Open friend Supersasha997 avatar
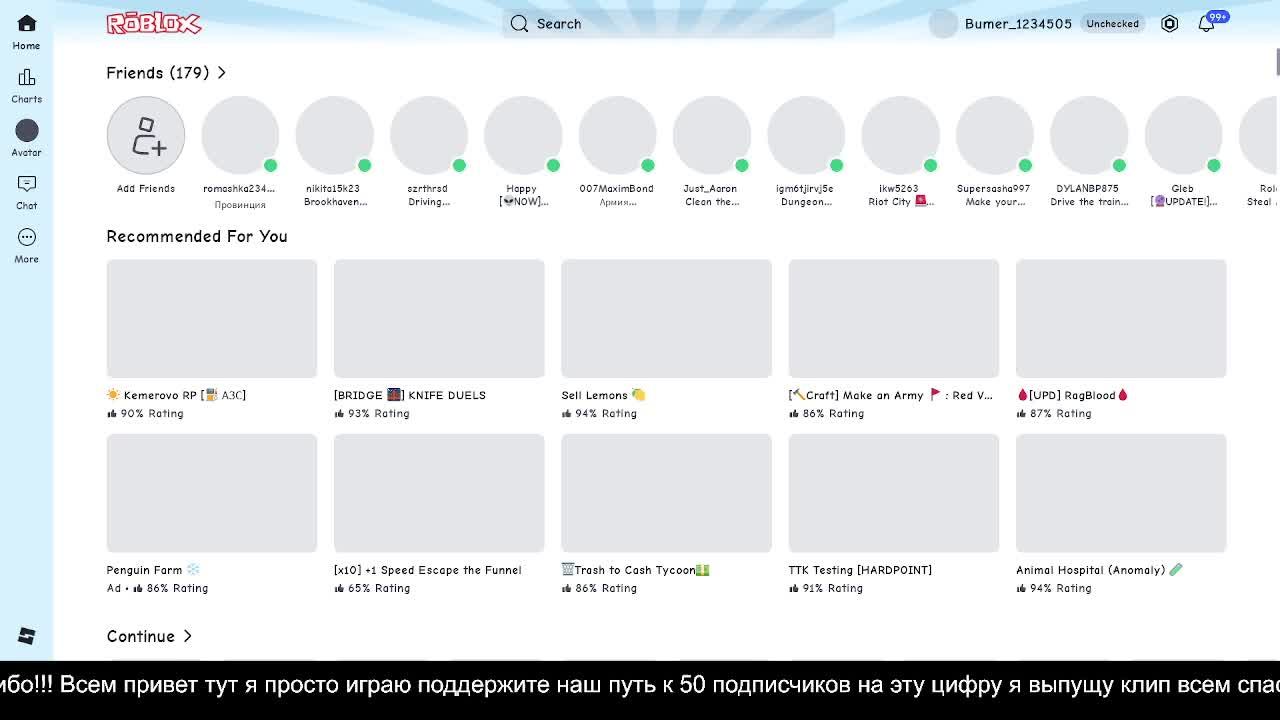1280x720 pixels. 995,136
